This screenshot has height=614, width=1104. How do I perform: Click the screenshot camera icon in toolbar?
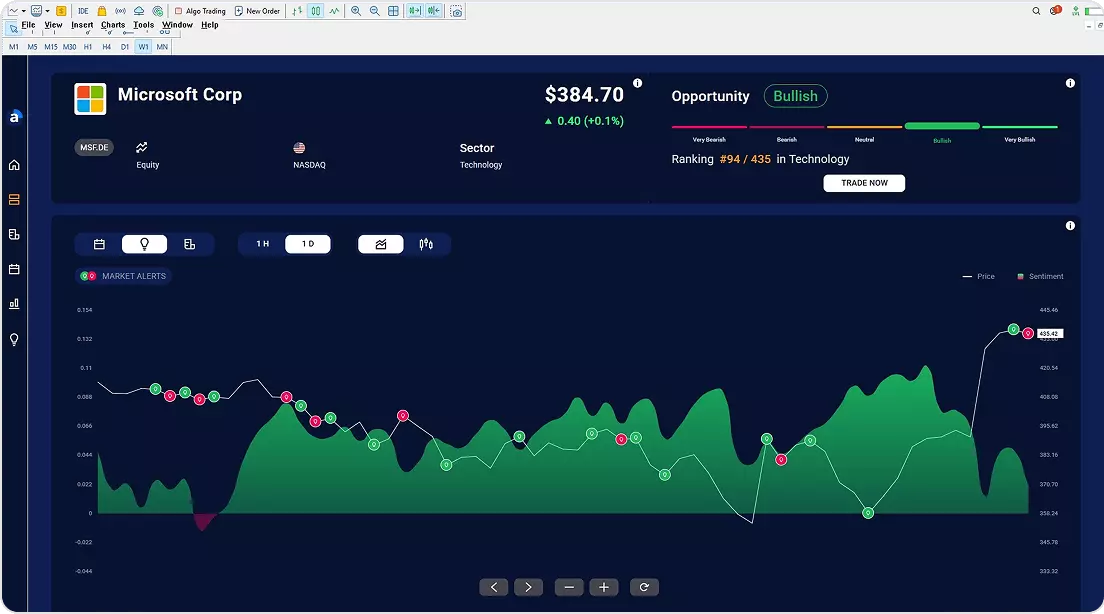pyautogui.click(x=456, y=11)
